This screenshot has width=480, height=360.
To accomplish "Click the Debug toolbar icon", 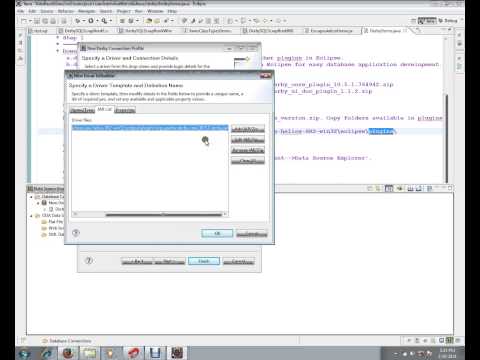I will (x=78, y=21).
